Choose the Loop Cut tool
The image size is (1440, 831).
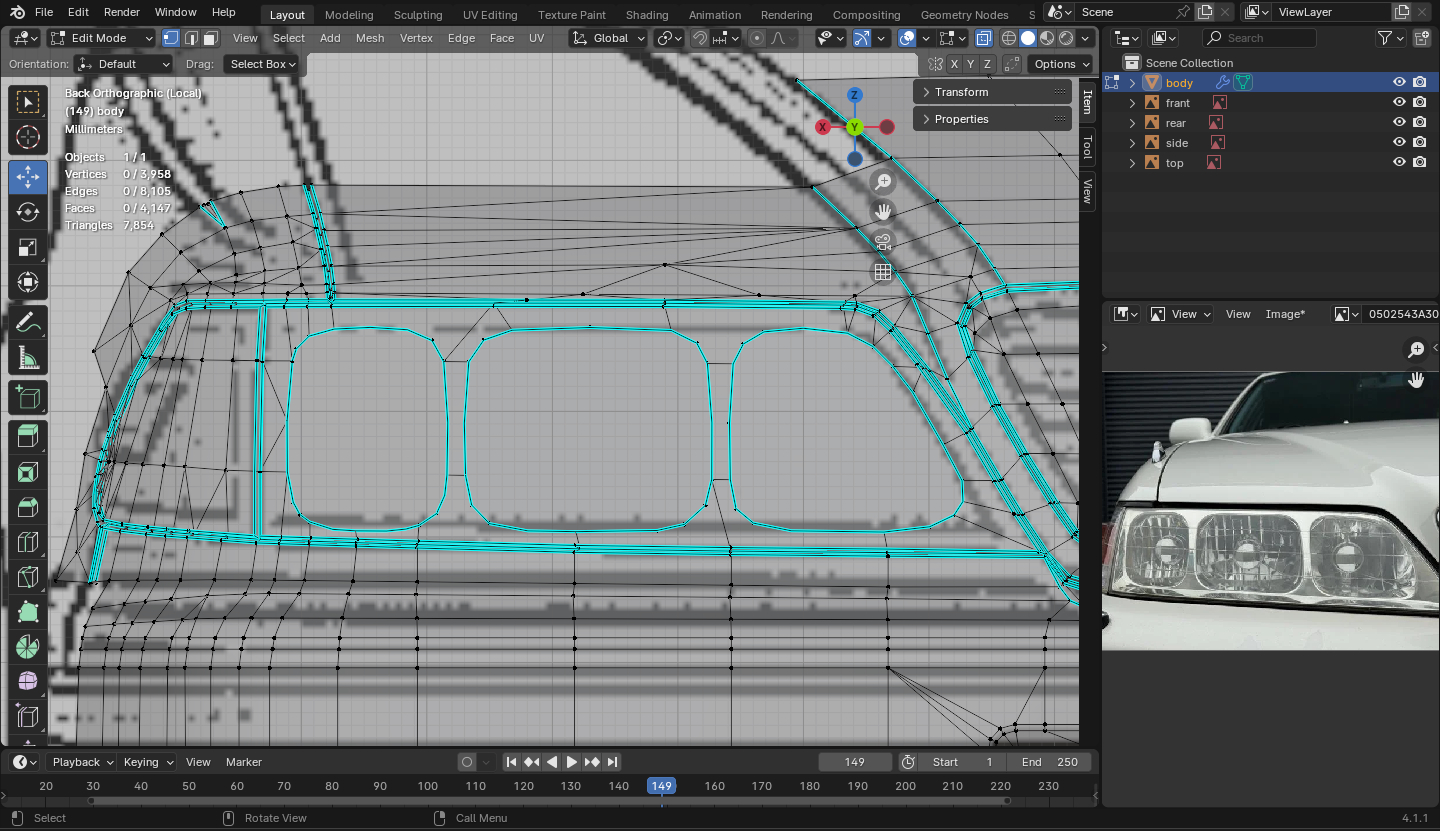tap(28, 542)
